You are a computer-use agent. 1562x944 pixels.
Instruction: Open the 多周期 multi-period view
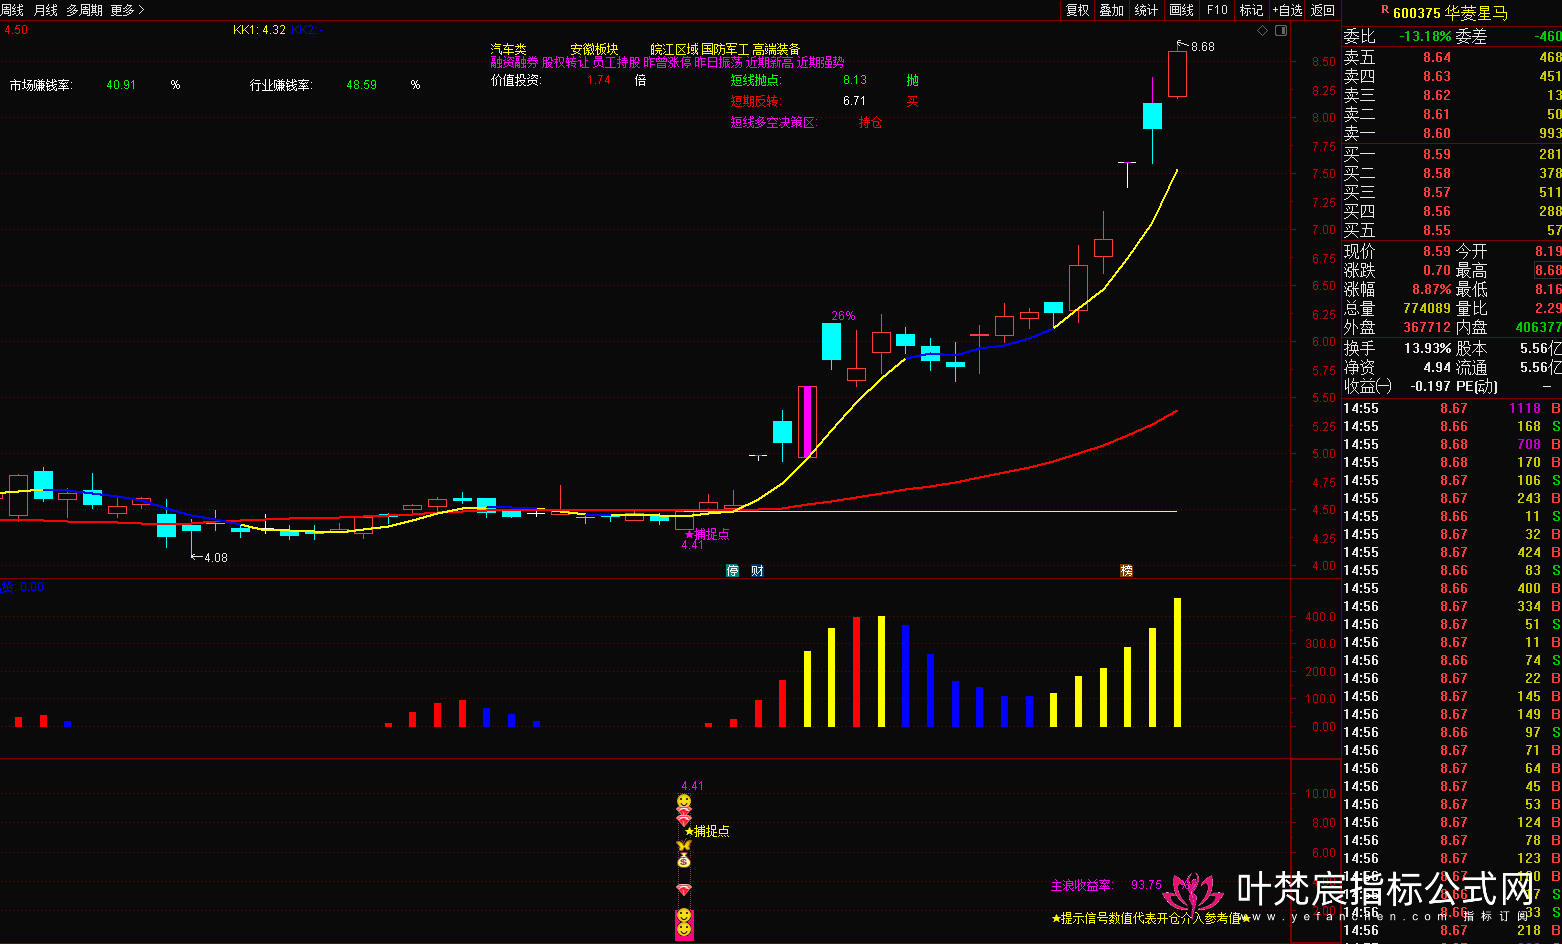click(84, 10)
